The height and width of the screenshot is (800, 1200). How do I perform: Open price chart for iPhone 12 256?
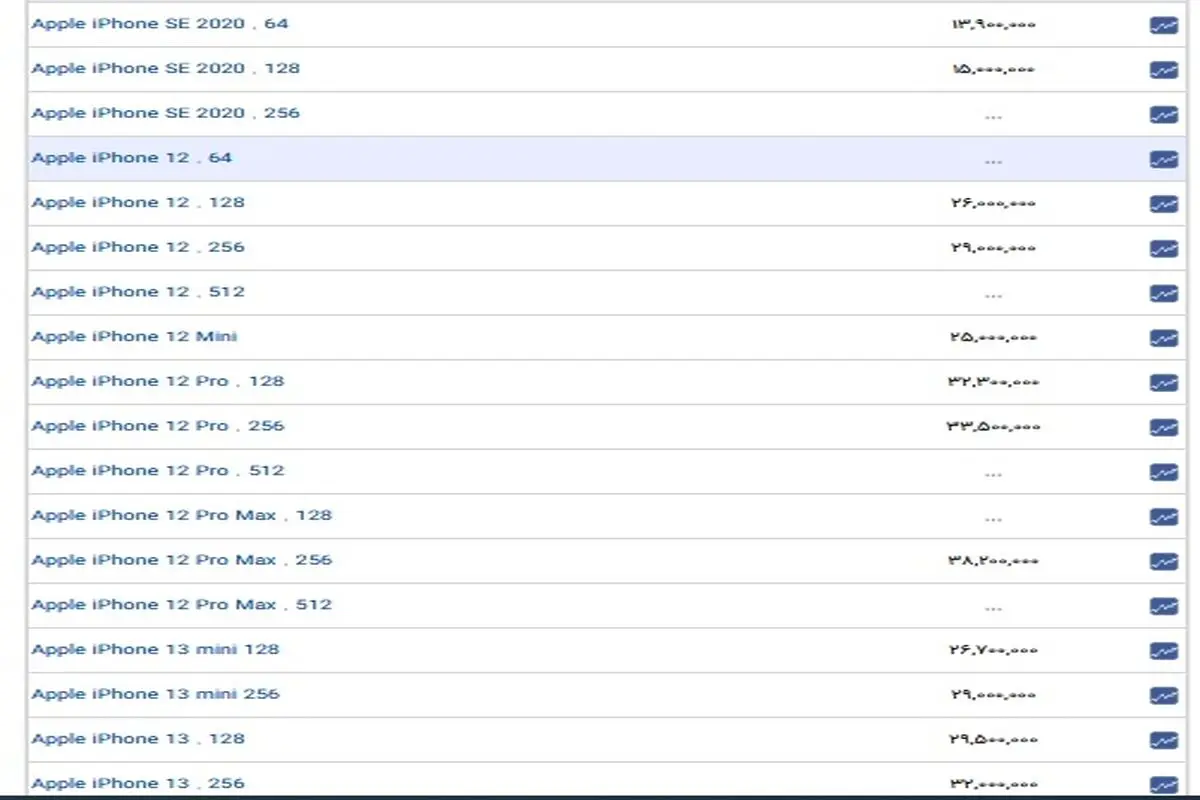1163,249
